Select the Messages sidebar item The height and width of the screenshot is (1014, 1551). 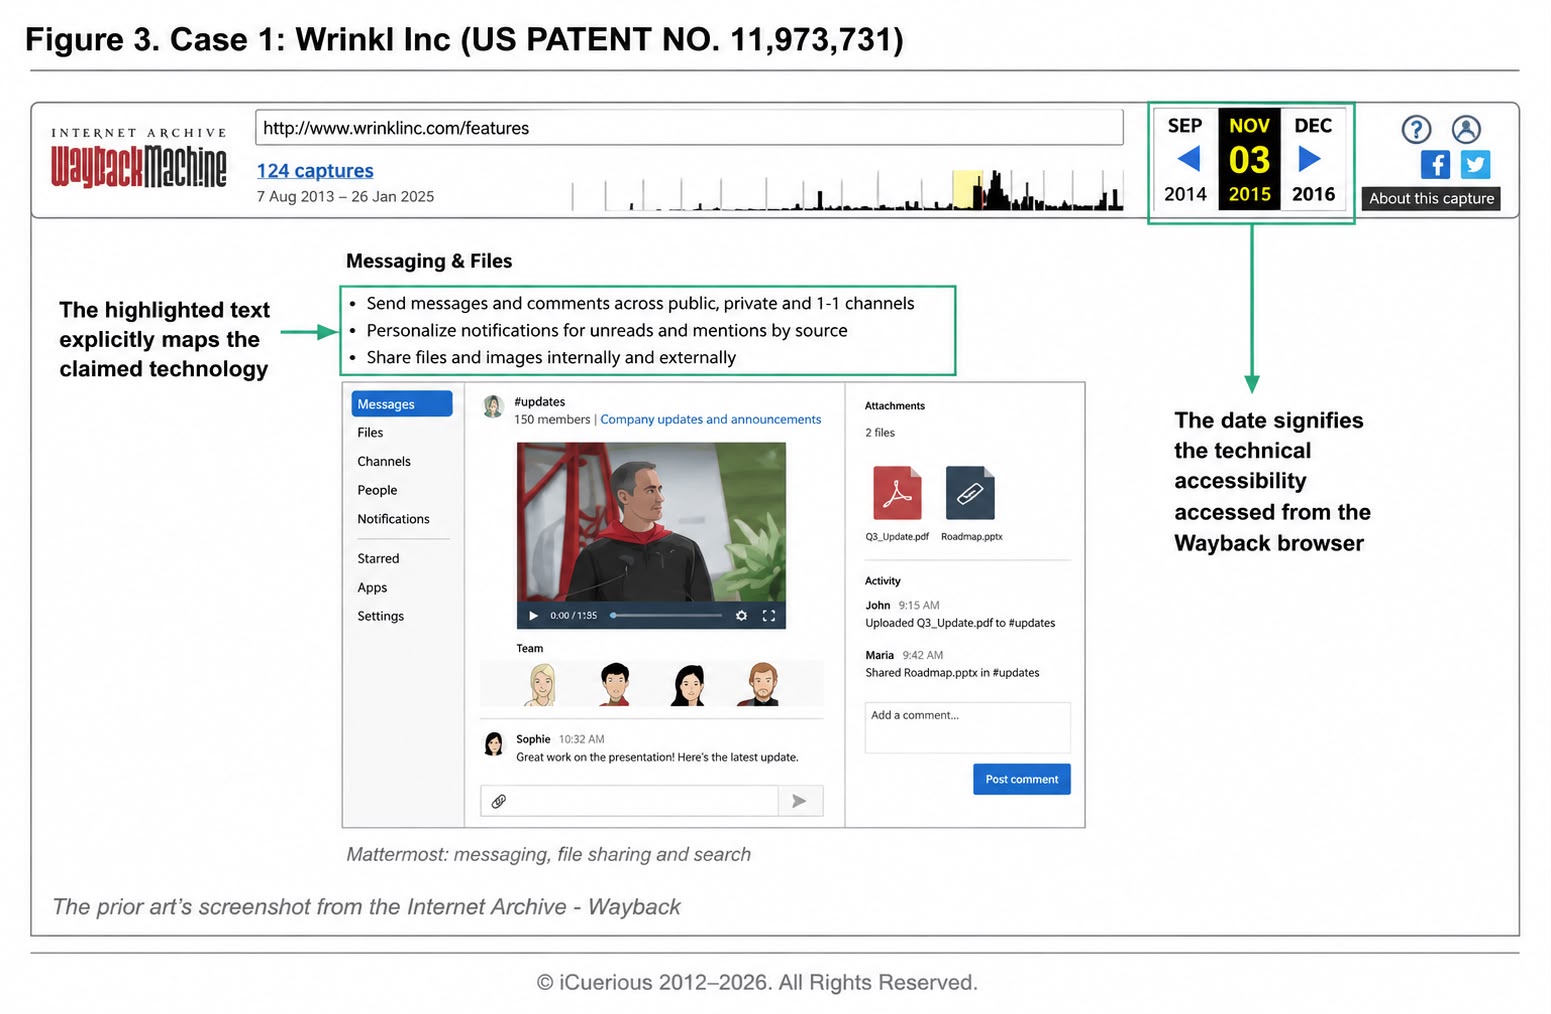(x=402, y=404)
